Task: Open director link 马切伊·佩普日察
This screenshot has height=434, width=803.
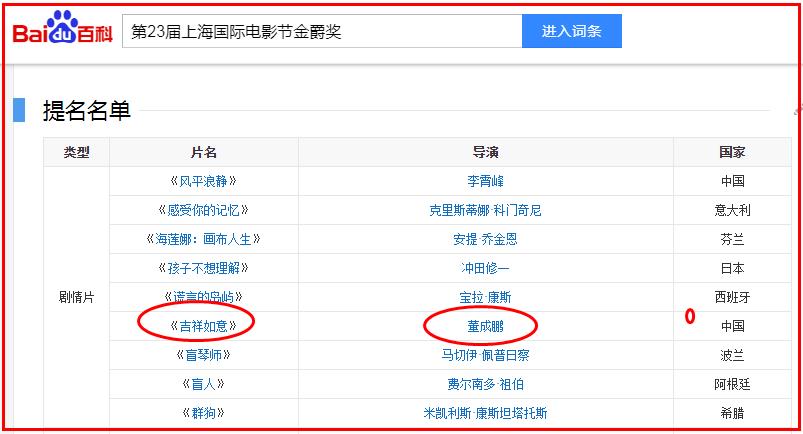Action: coord(485,355)
